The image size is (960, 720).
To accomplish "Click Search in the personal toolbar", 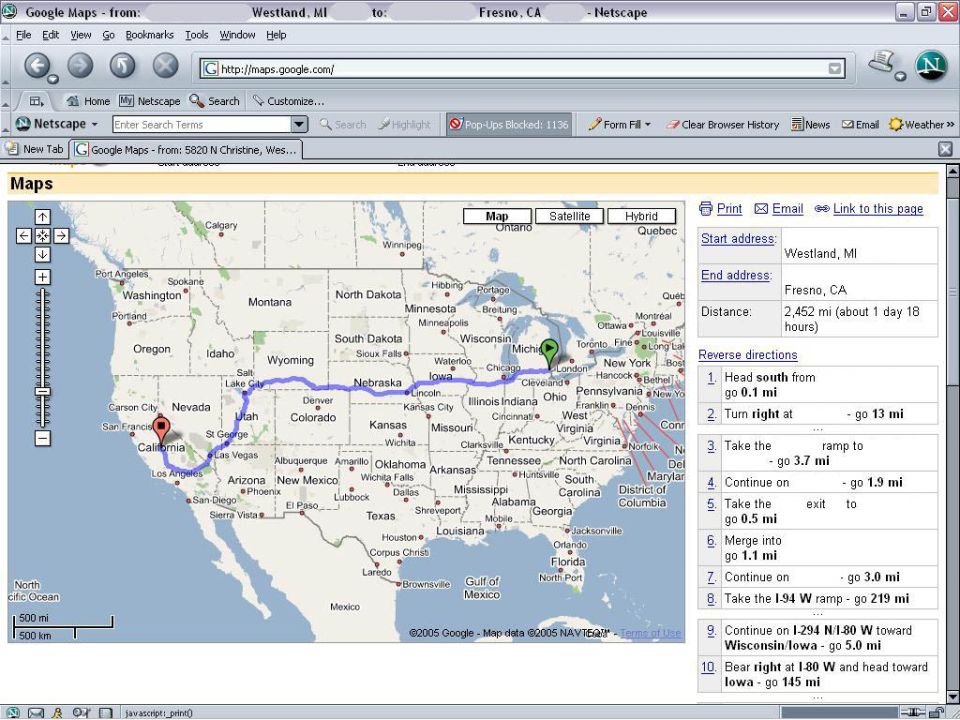I will [x=214, y=101].
